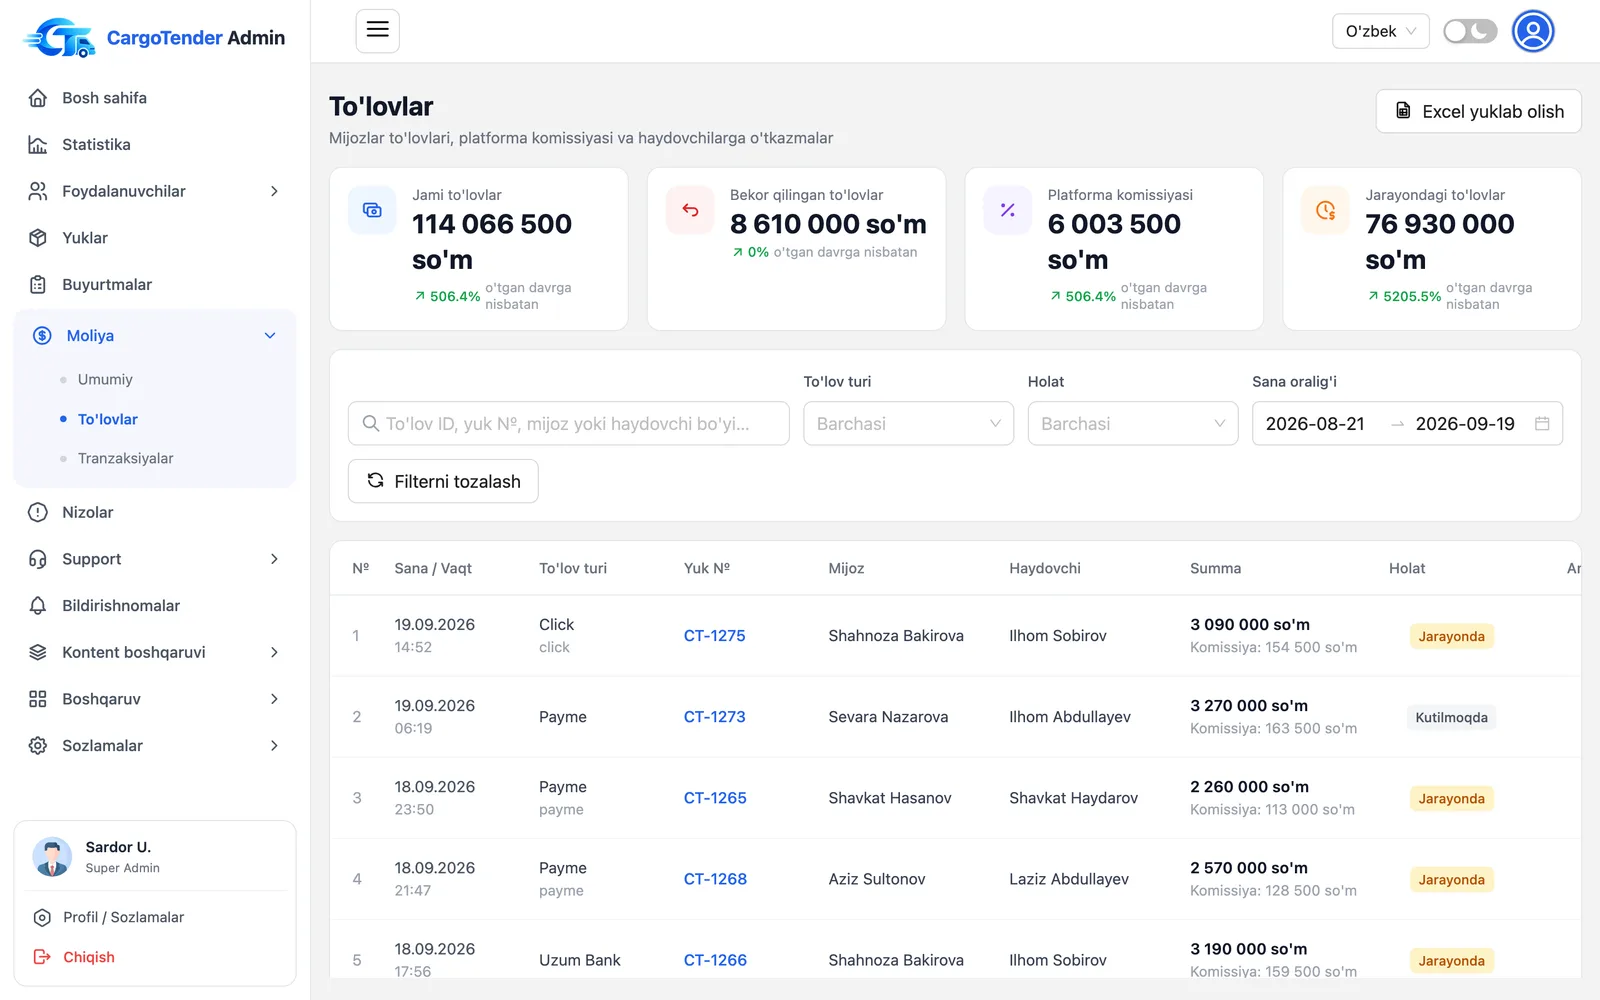Focus the To'lov ID search field
This screenshot has height=1000, width=1600.
point(568,424)
